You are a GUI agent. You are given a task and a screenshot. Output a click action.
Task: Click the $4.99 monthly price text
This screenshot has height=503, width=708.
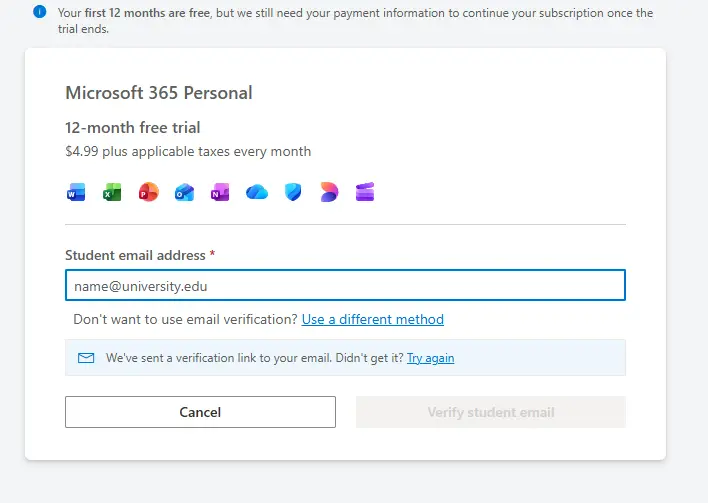pos(188,151)
